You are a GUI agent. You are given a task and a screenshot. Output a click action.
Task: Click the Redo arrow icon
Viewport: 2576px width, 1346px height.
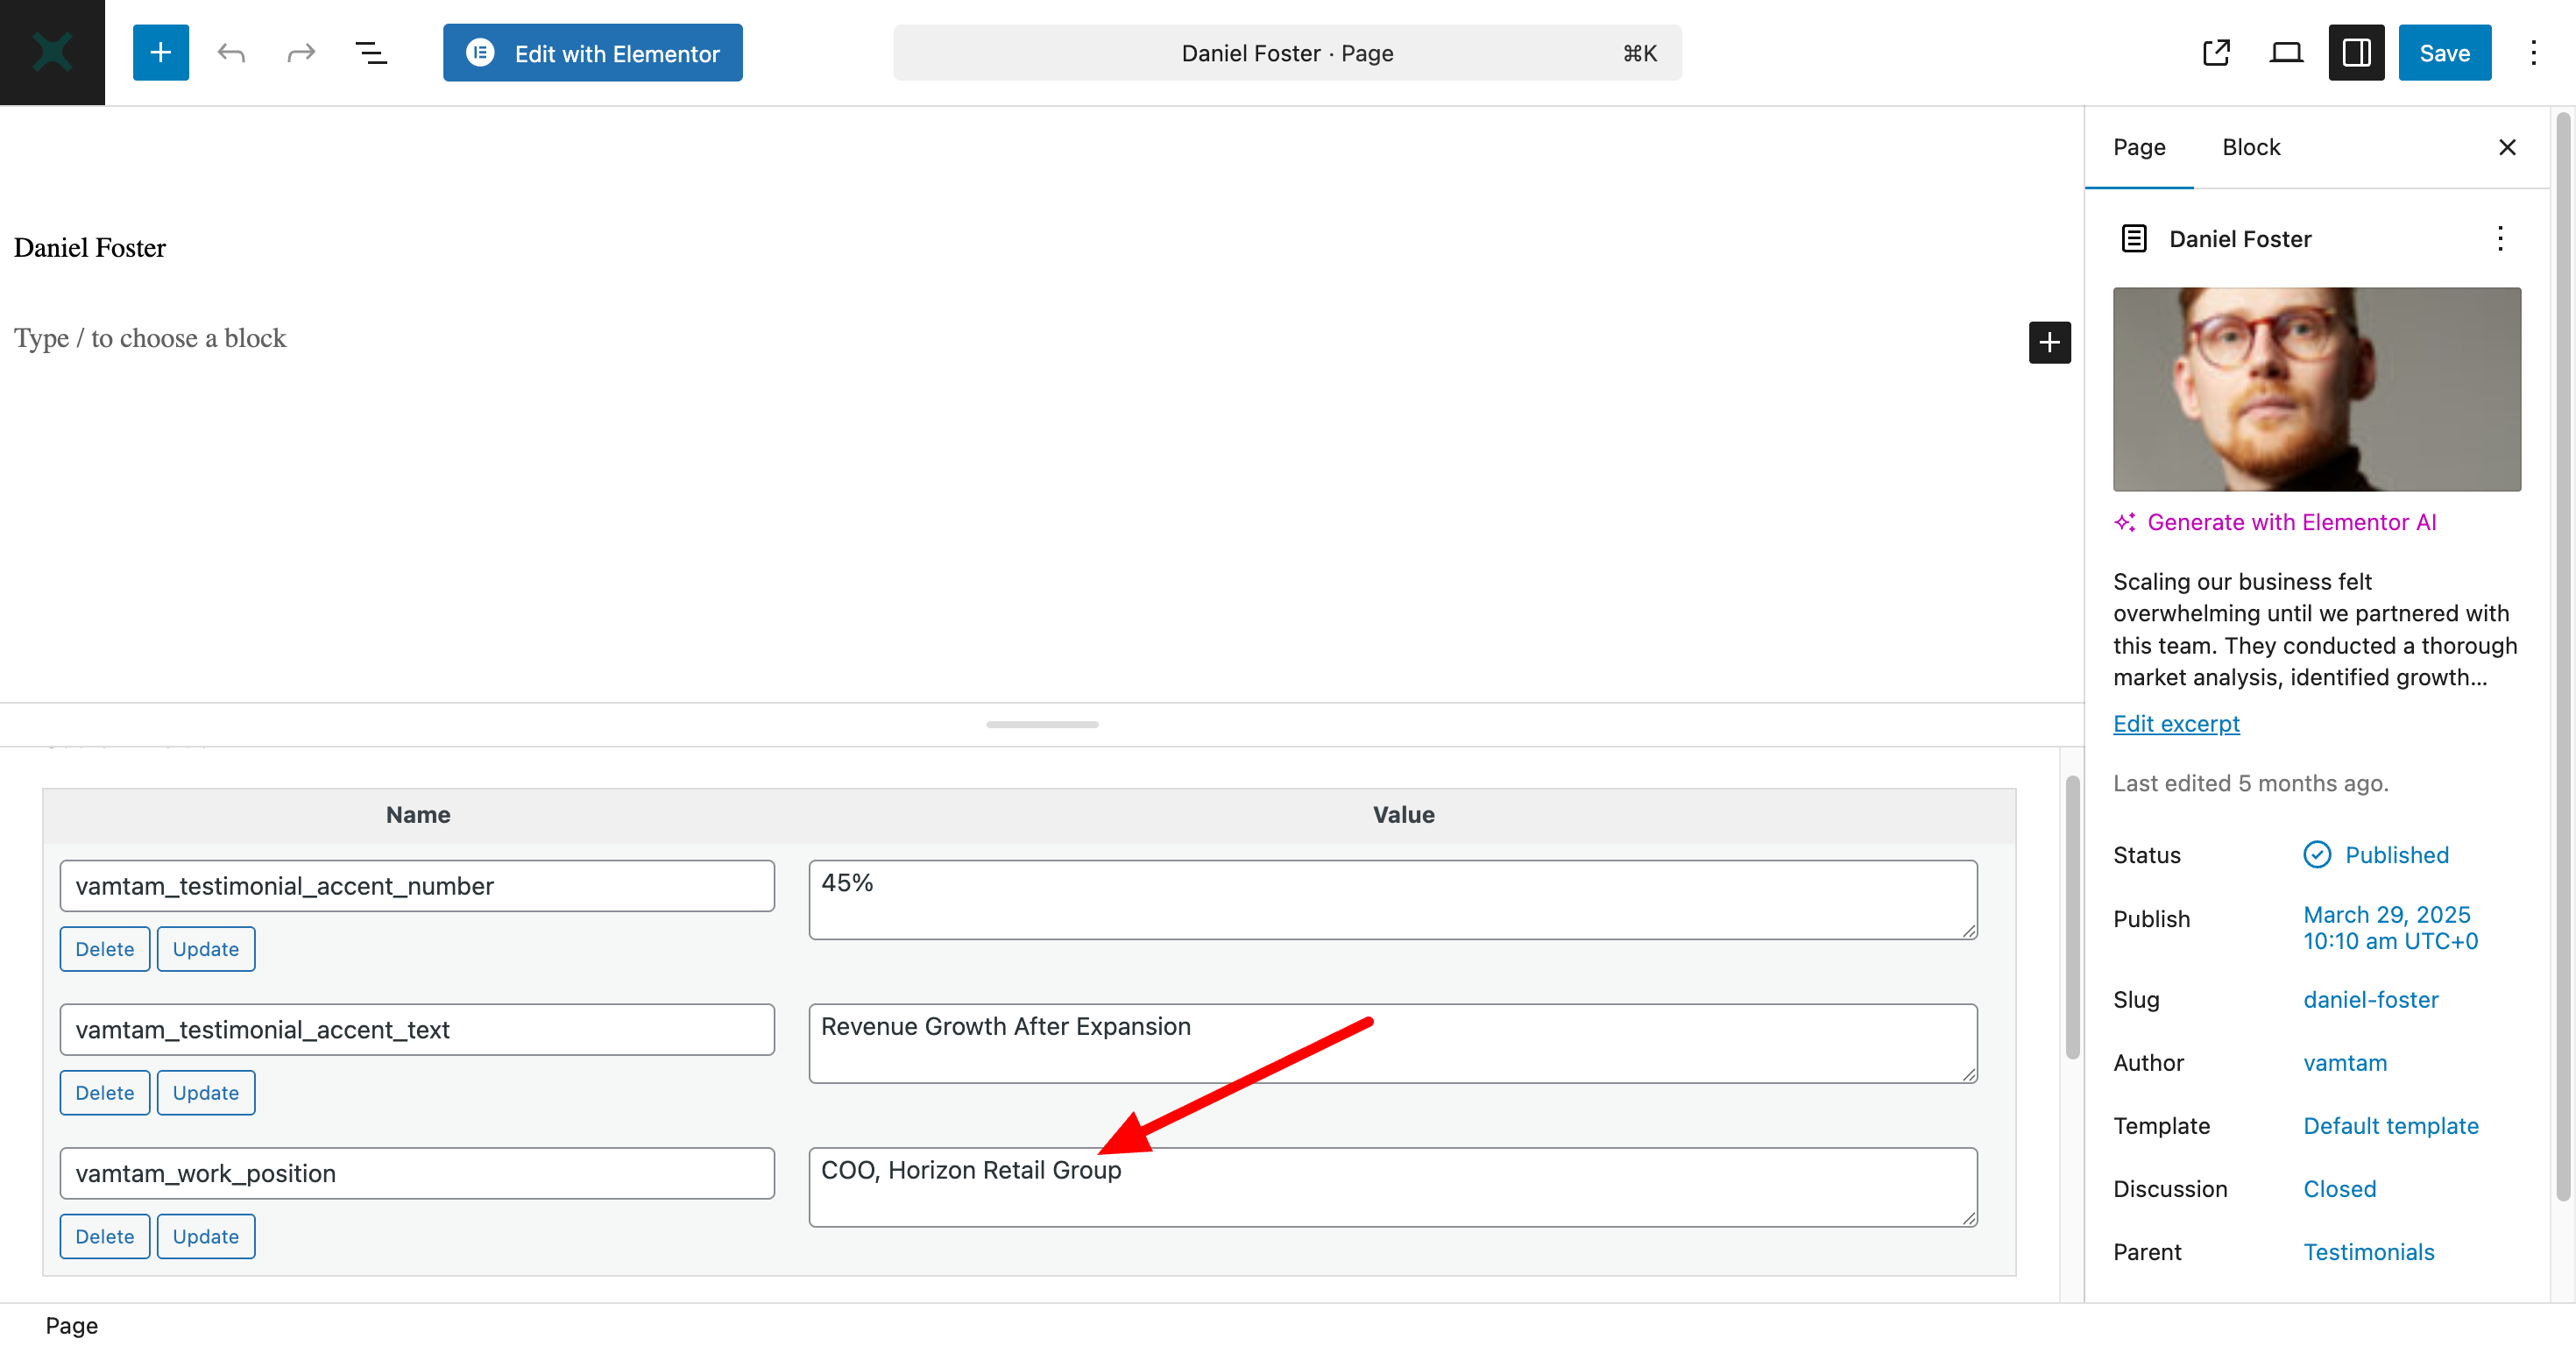pyautogui.click(x=301, y=53)
